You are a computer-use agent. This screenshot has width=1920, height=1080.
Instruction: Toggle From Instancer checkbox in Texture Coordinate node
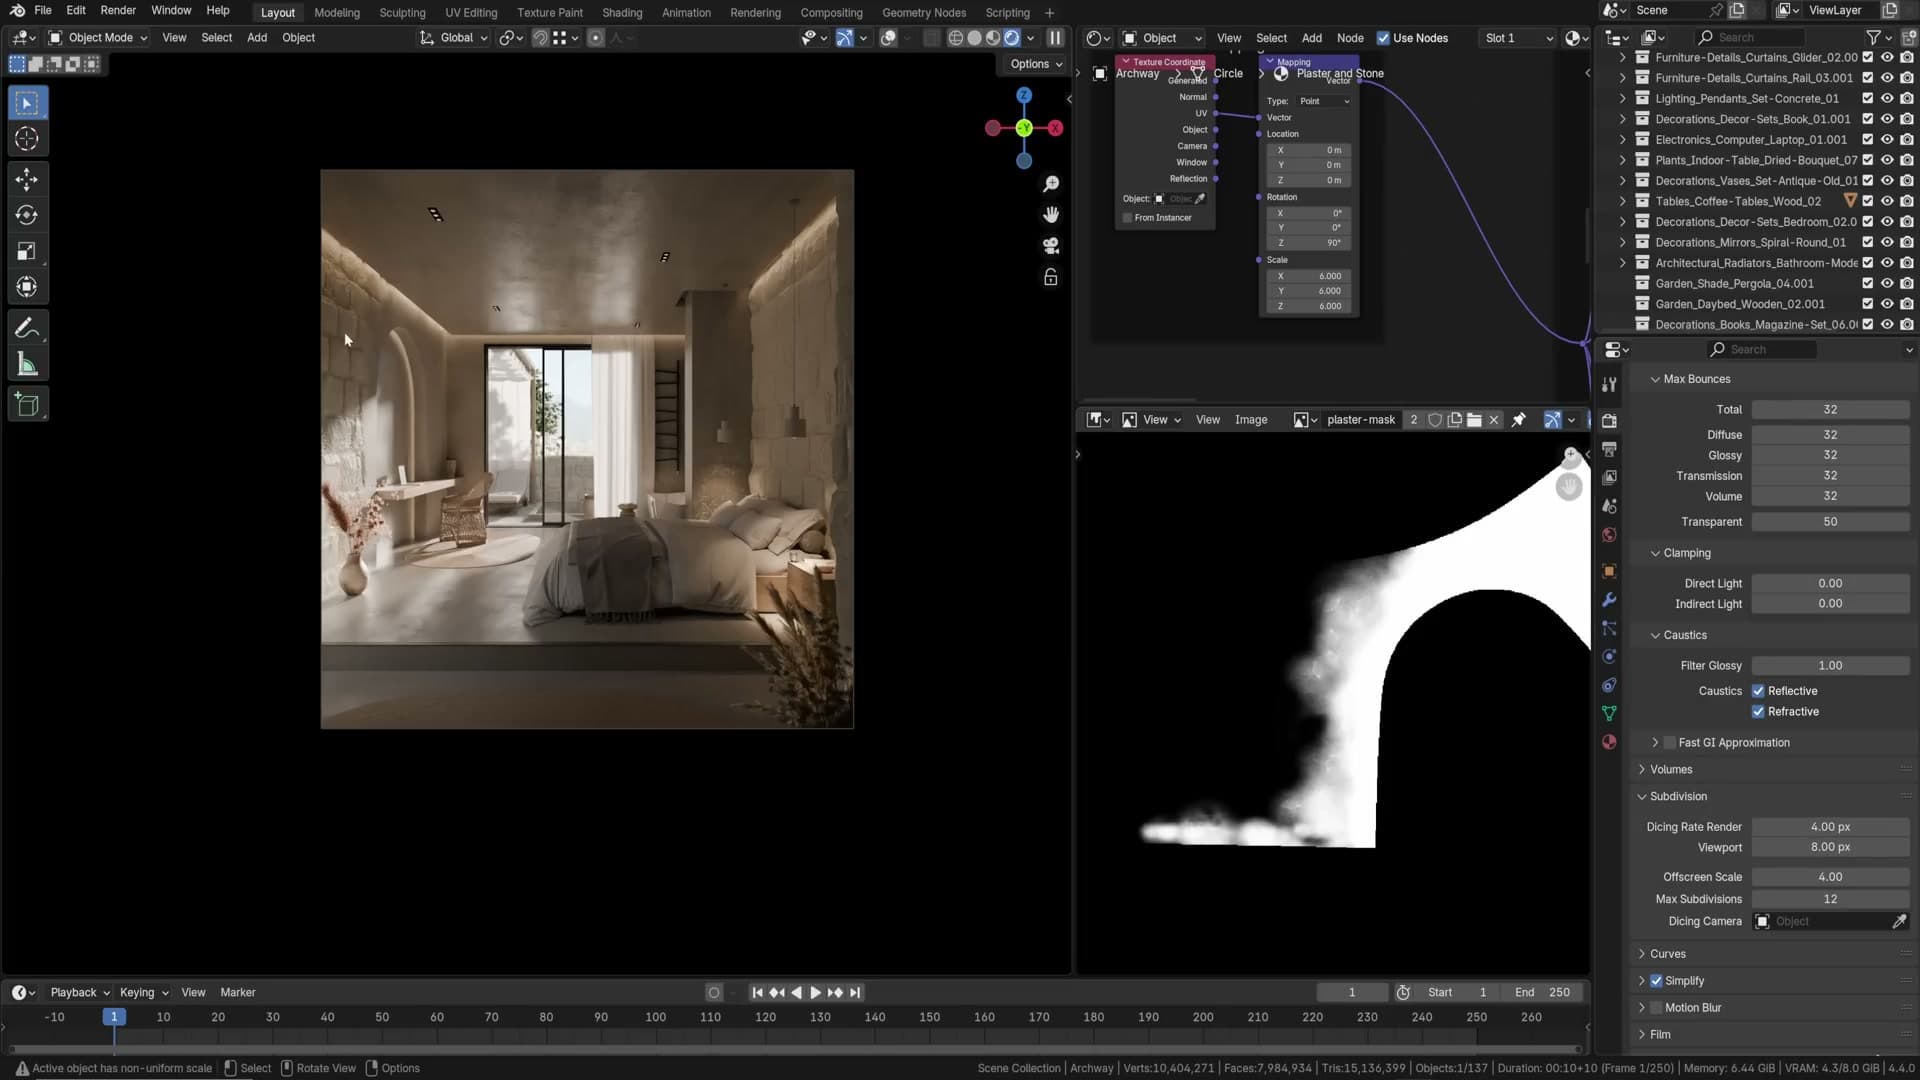coord(1127,218)
